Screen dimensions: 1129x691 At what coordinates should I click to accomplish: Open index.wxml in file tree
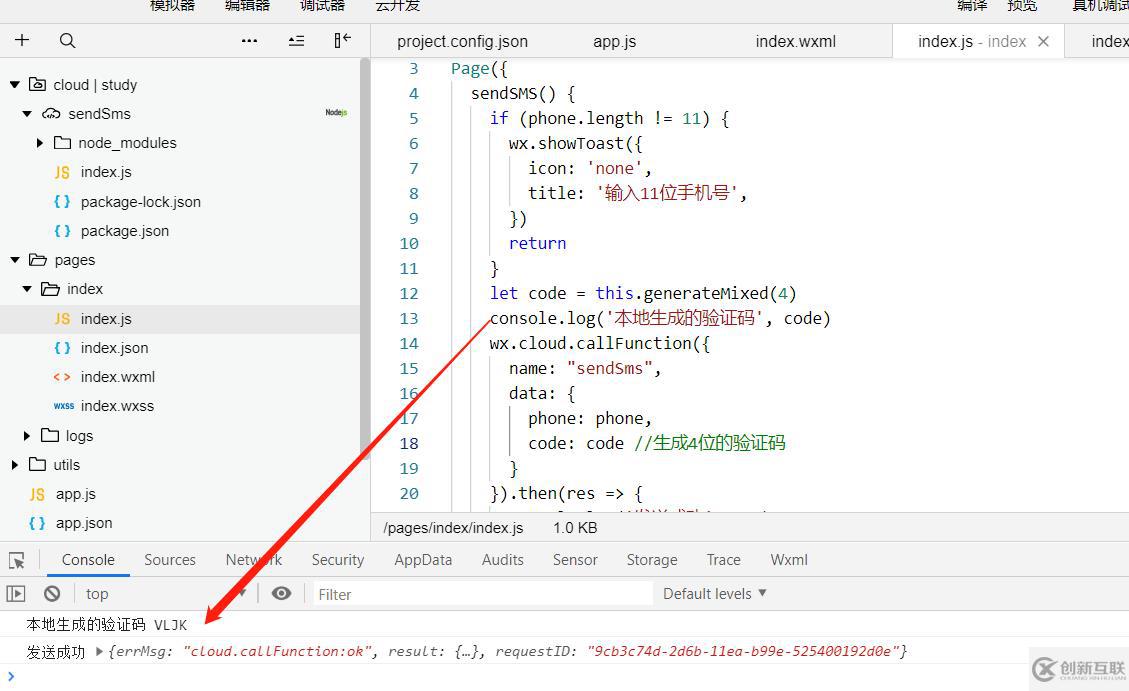click(x=117, y=377)
